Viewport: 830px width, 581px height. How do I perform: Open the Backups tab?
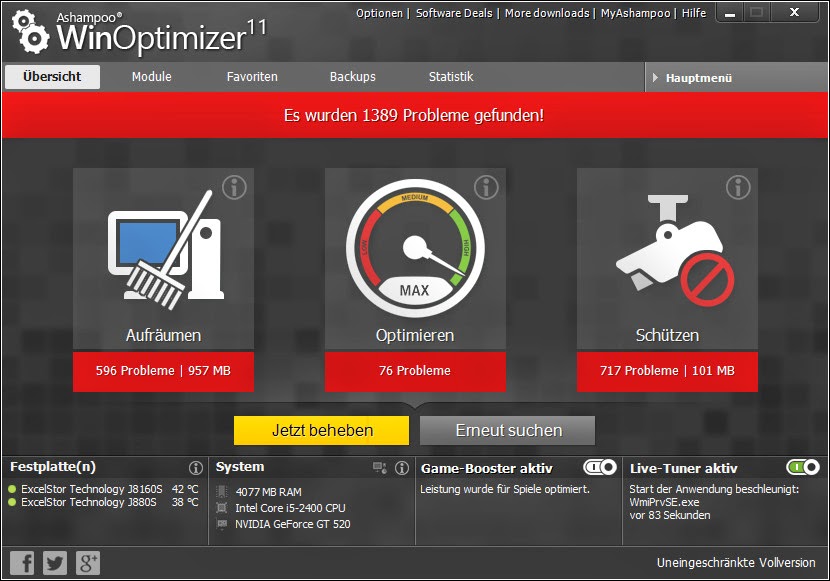click(x=353, y=77)
